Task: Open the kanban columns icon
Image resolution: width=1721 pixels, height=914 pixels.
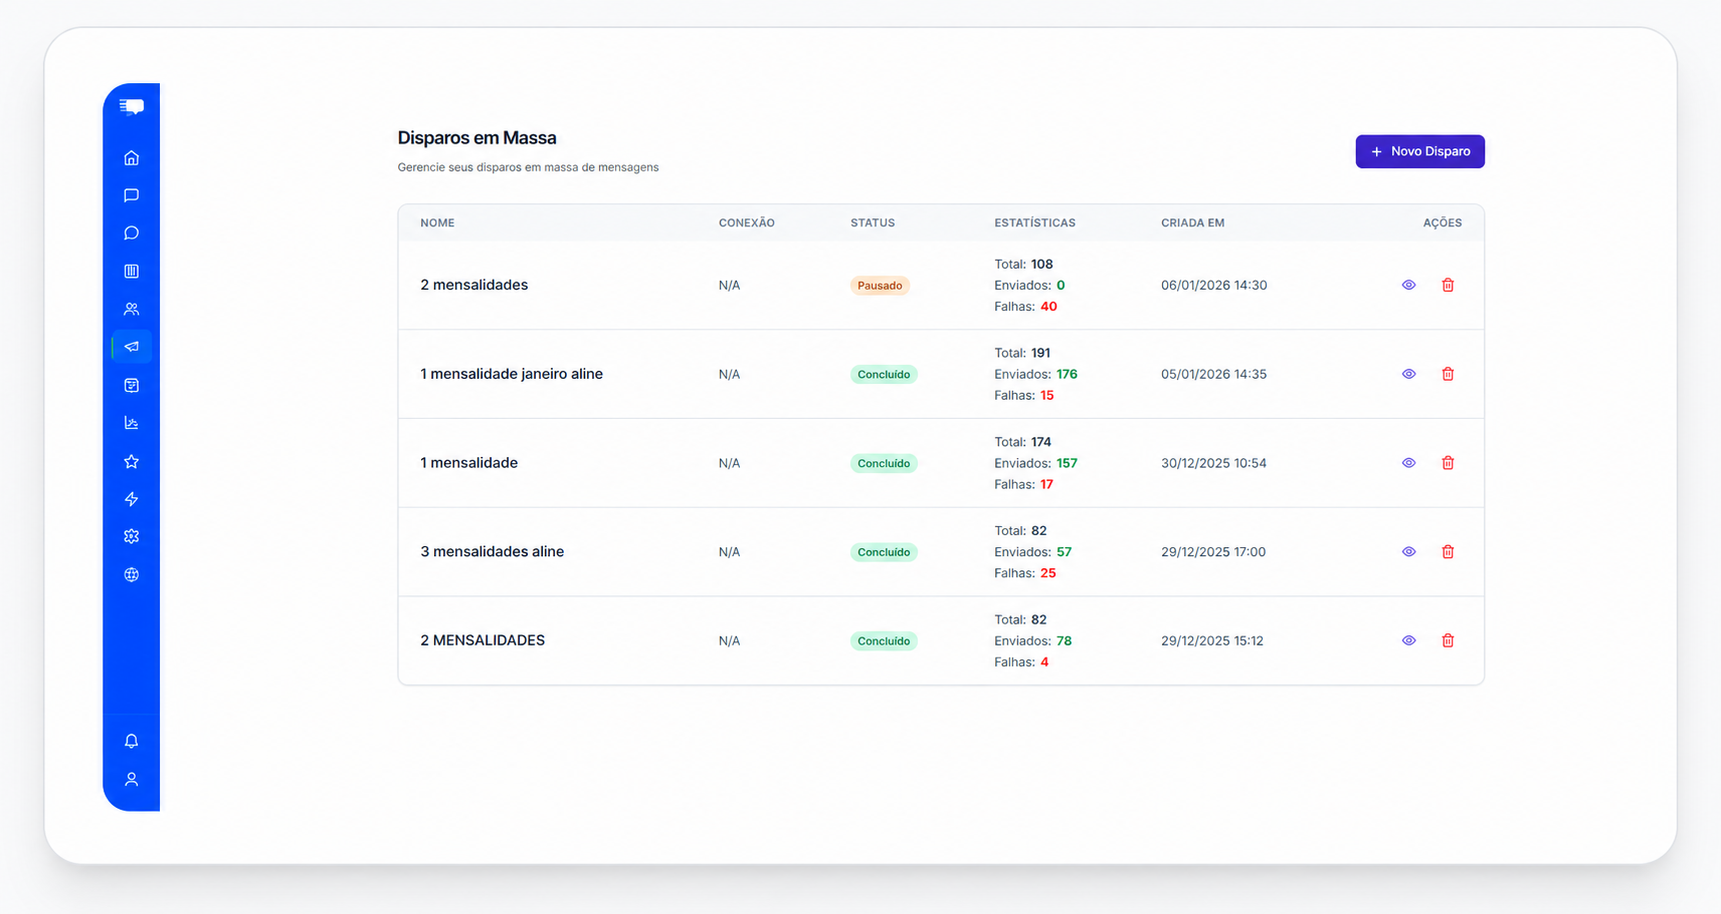Action: point(131,271)
